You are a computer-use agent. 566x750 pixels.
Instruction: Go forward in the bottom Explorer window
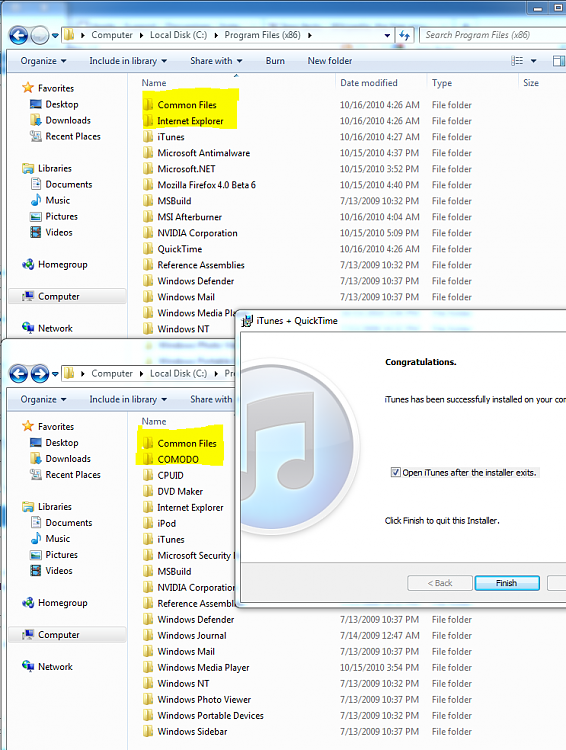point(40,374)
